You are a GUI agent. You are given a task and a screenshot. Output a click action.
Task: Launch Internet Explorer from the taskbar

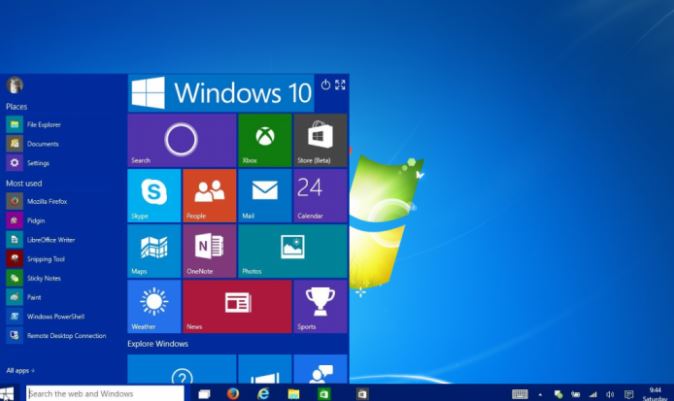(x=263, y=393)
